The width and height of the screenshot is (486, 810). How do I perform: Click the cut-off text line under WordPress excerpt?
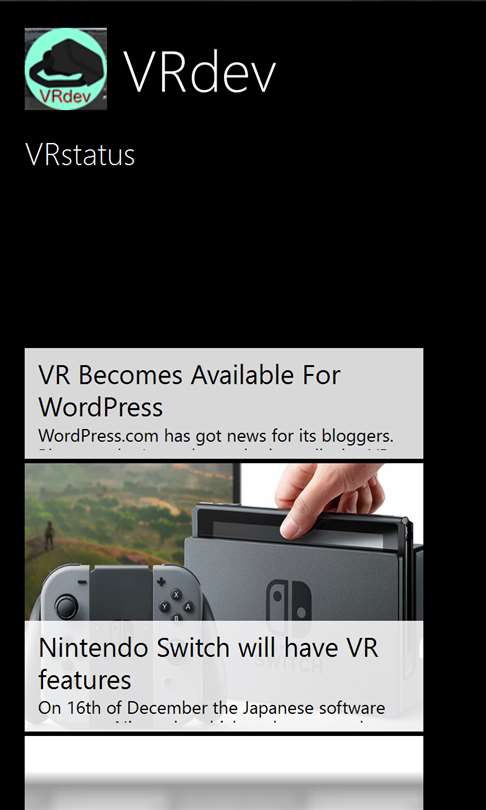coord(216,450)
